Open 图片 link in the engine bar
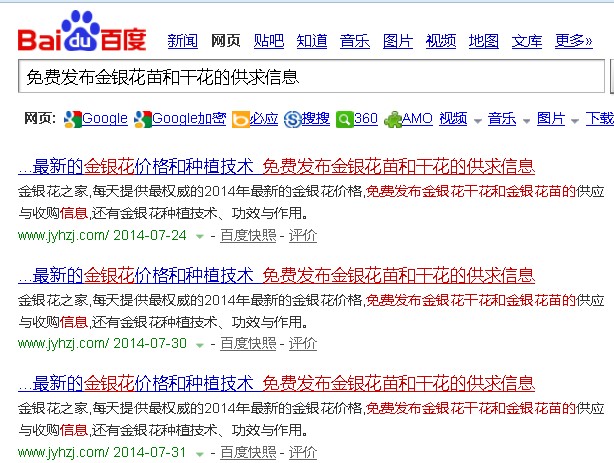Viewport: 614px width, 463px height. (551, 118)
